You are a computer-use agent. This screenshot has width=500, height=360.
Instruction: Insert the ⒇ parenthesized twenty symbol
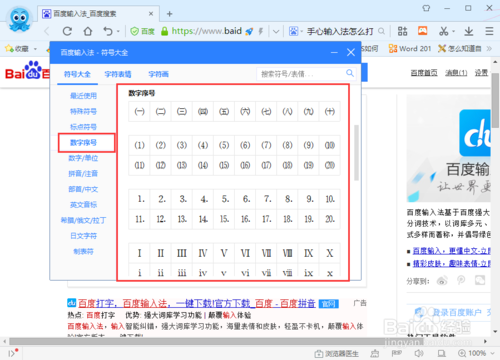(x=330, y=165)
